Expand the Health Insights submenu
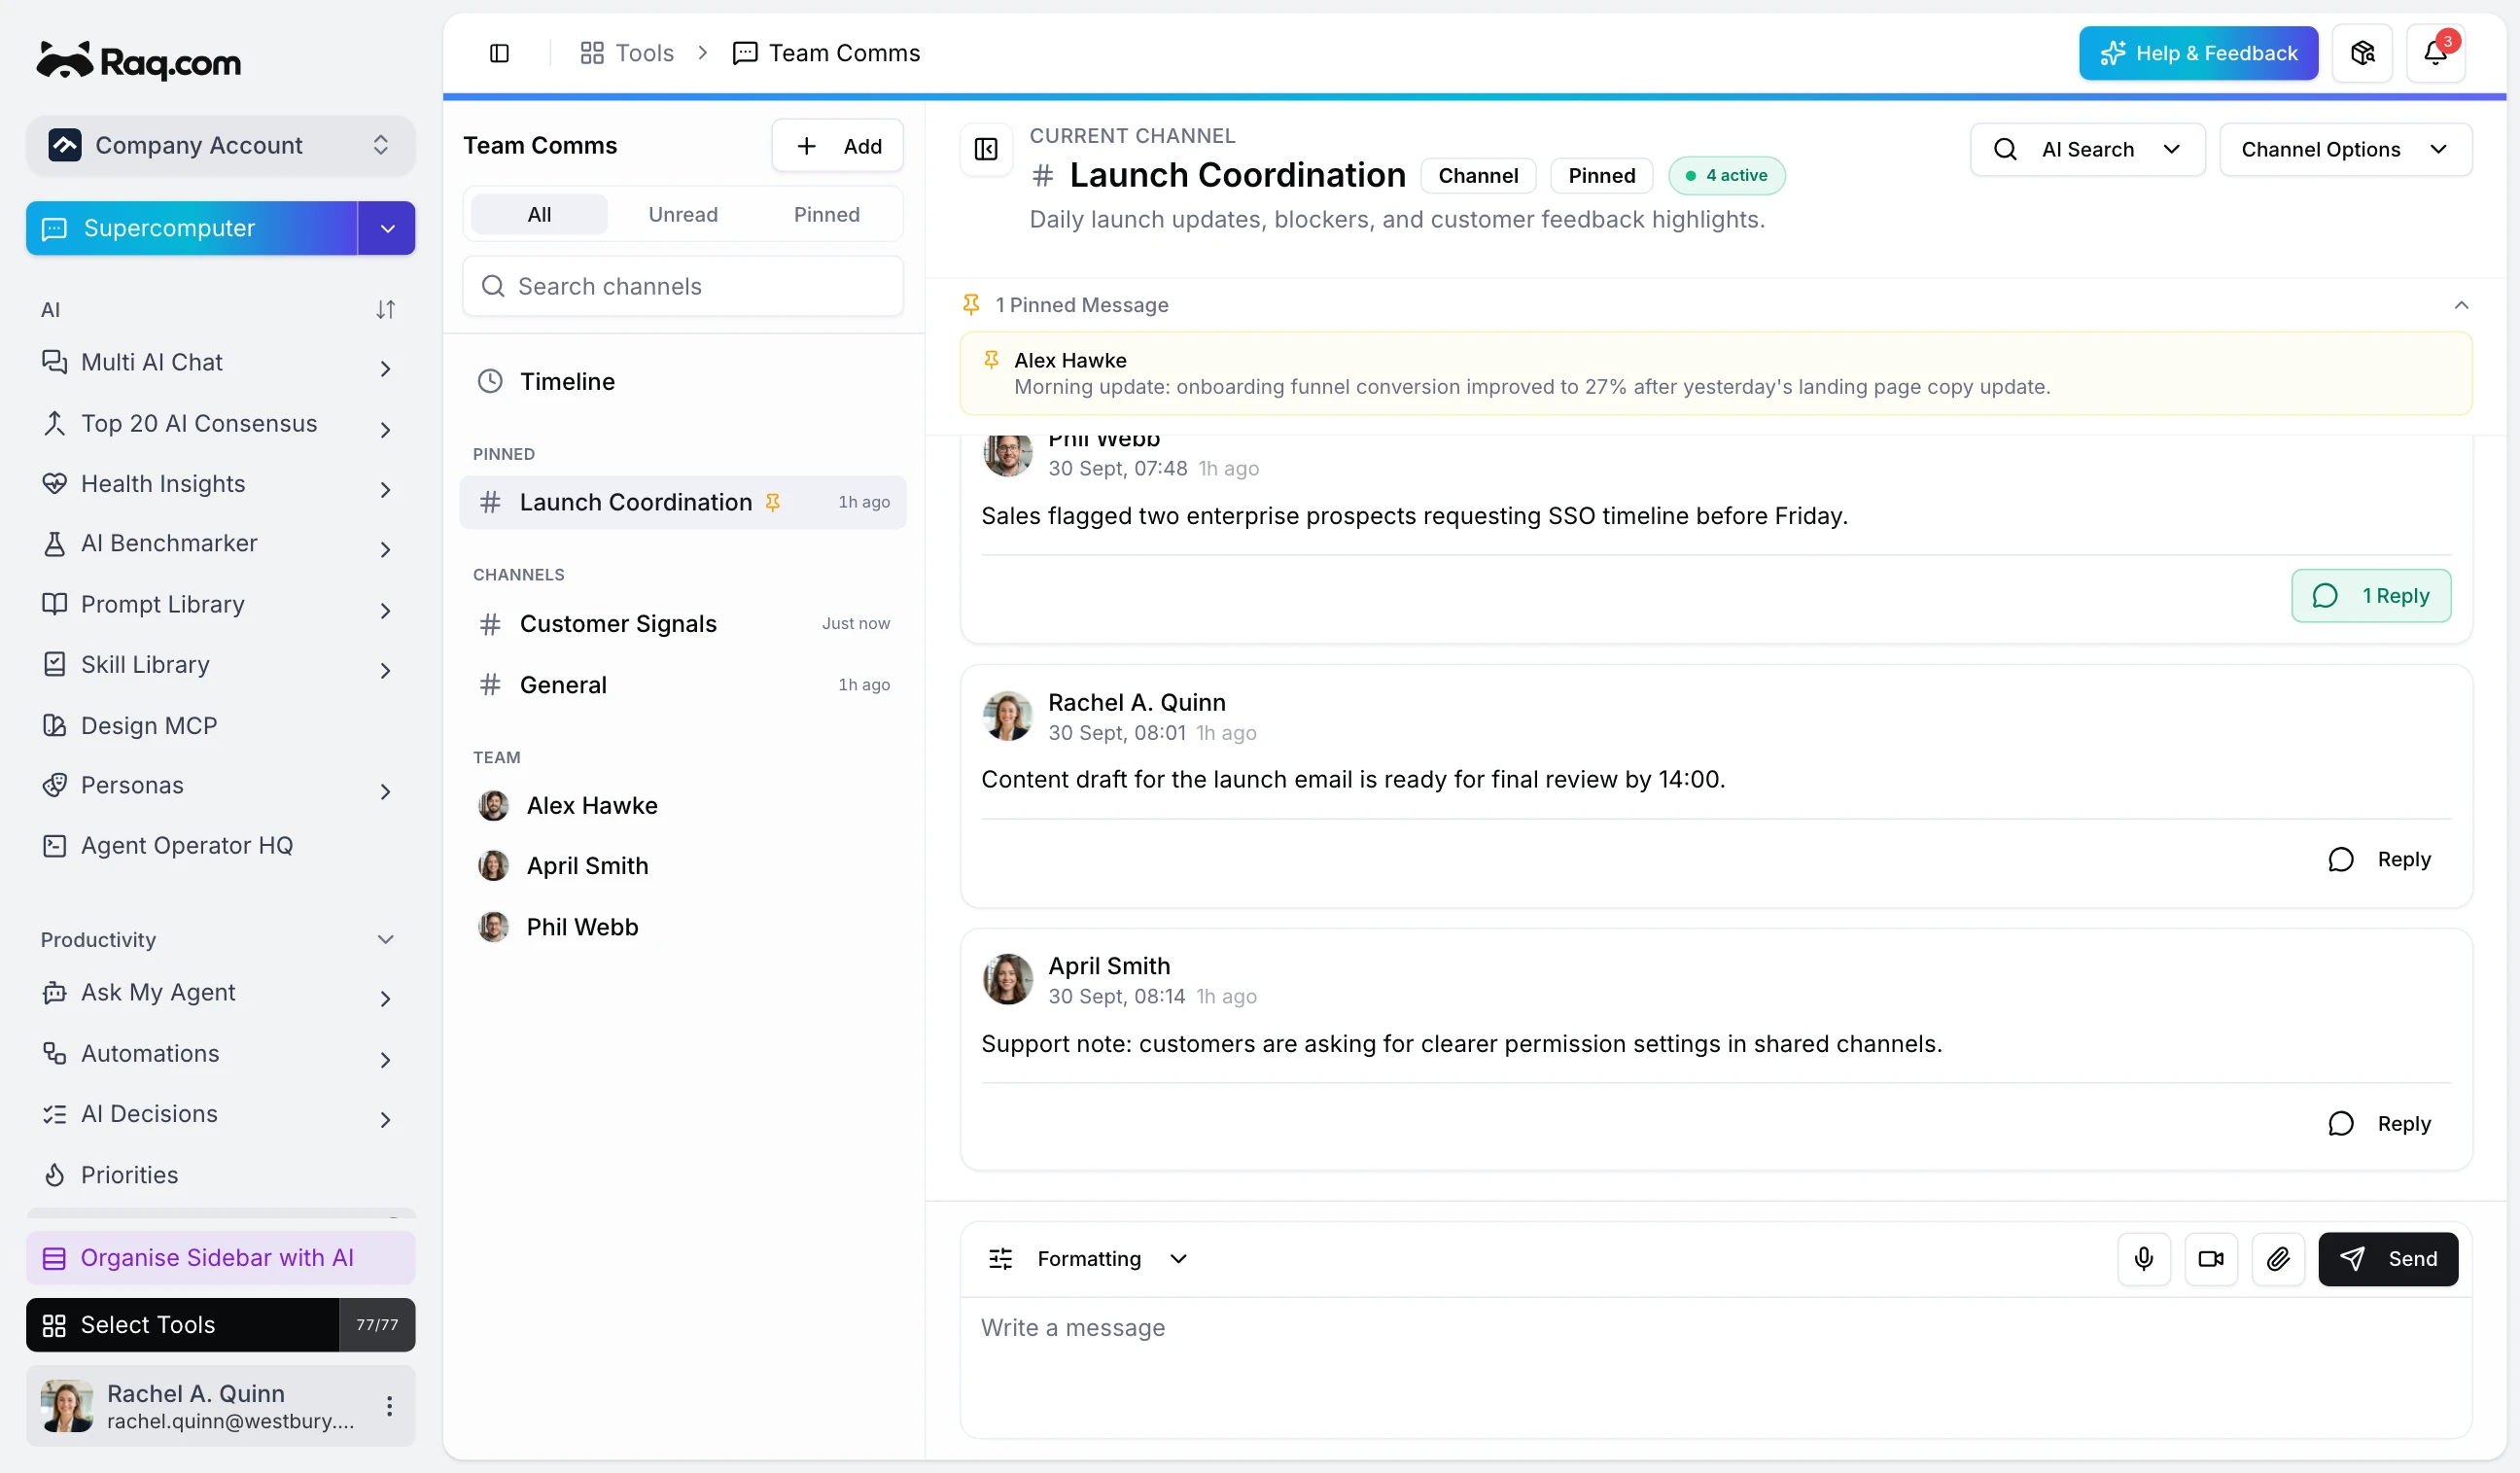This screenshot has width=2520, height=1473. coord(385,489)
